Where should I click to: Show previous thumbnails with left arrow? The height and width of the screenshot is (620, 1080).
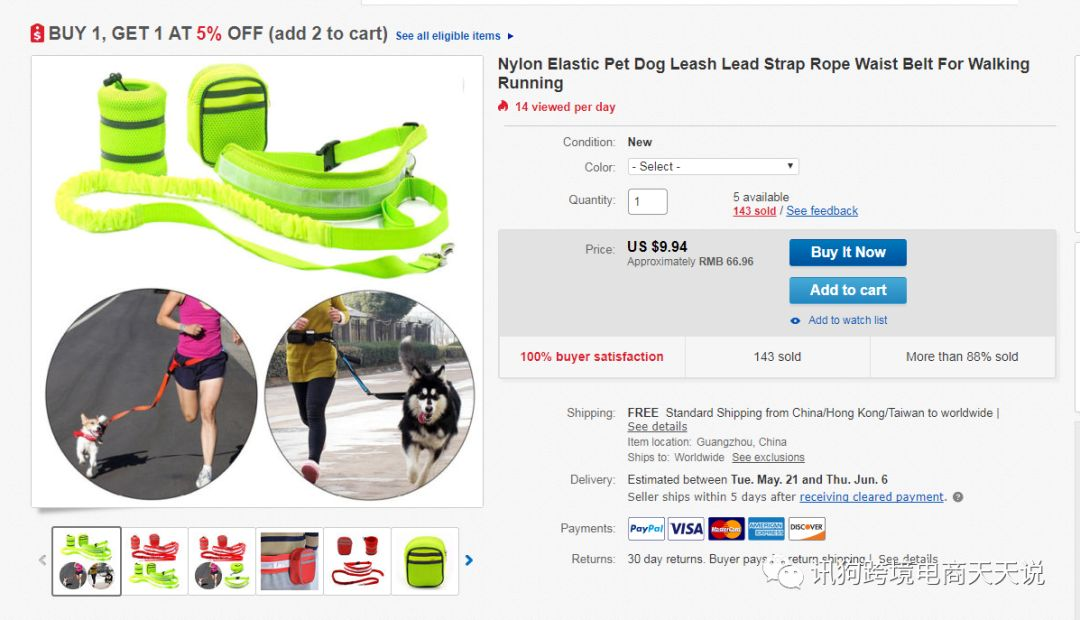[43, 560]
